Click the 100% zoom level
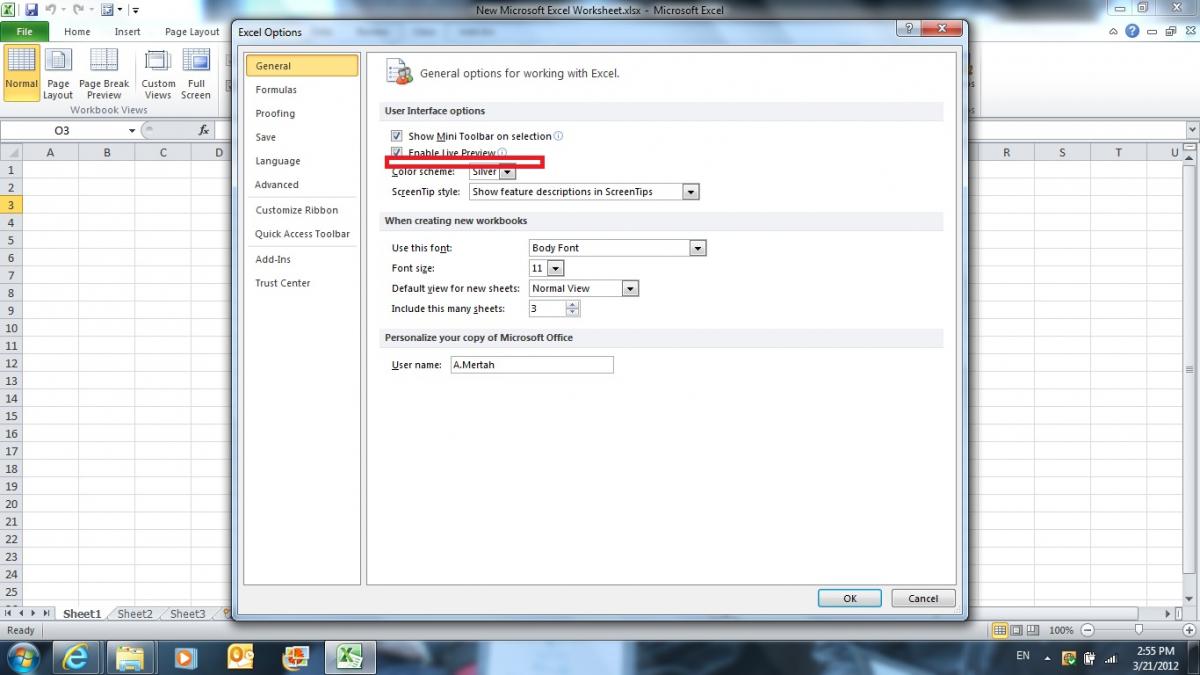 coord(1062,630)
